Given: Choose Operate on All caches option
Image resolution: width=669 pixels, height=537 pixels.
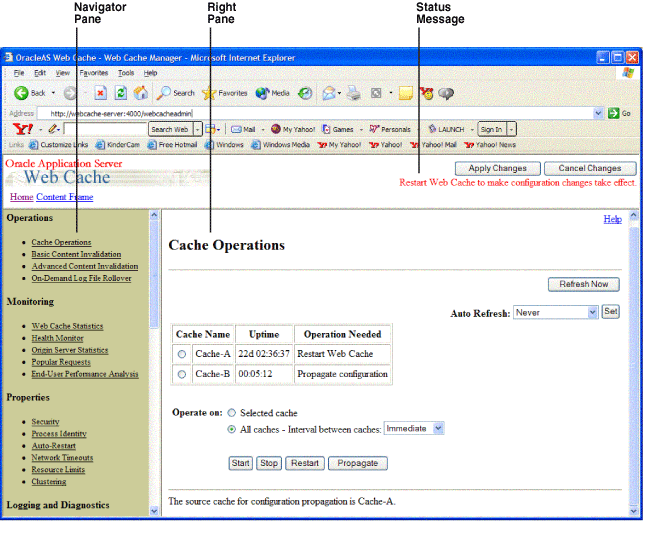Looking at the screenshot, I should tap(232, 430).
